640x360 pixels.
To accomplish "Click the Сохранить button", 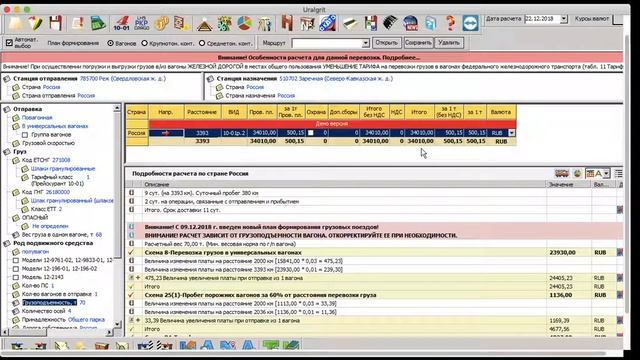I will 418,42.
